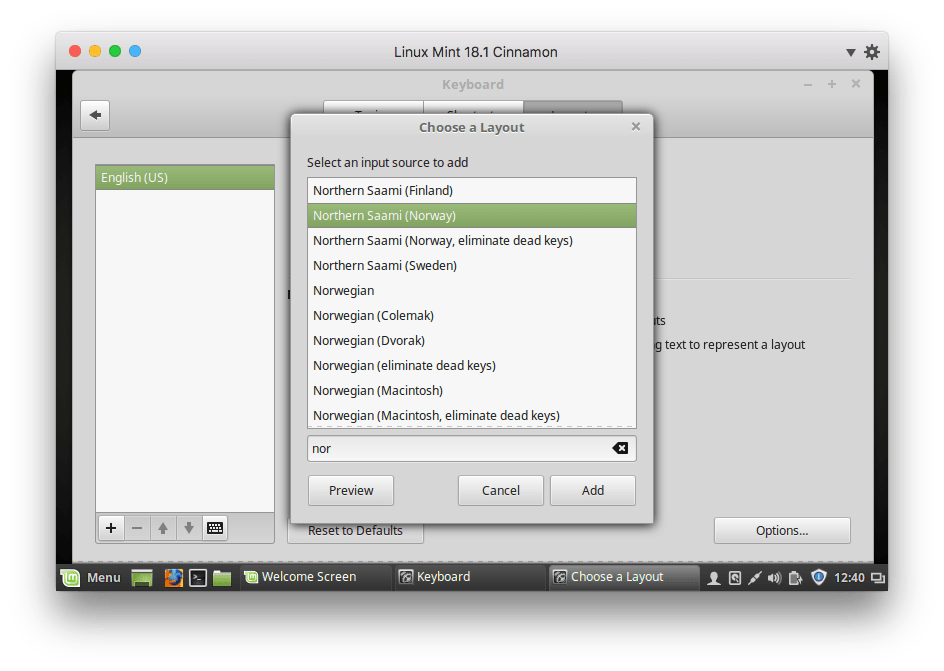The image size is (944, 671).
Task: Cancel the Choose a Layout dialog
Action: [x=500, y=490]
